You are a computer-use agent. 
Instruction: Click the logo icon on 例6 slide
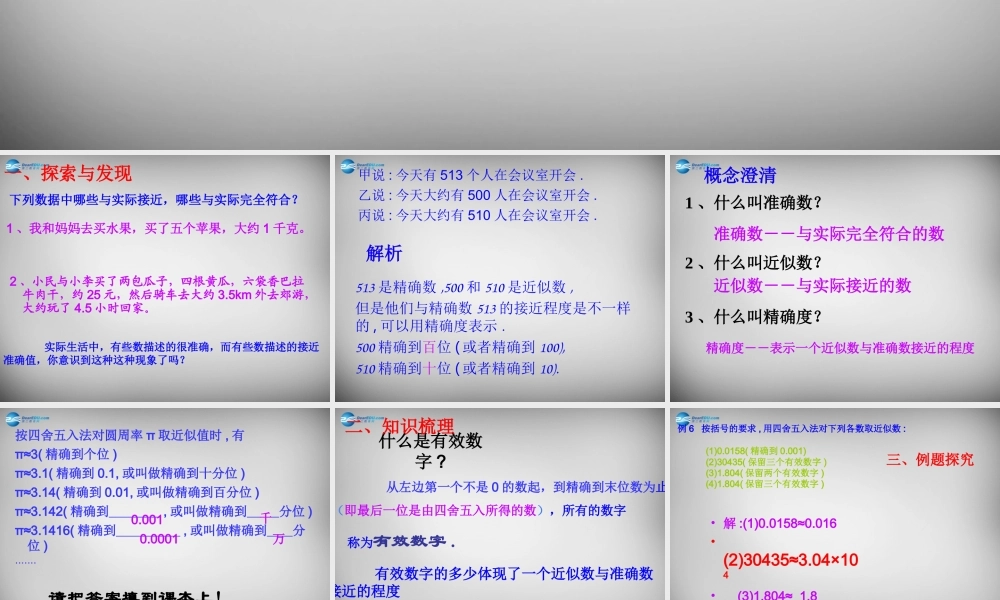tap(683, 419)
